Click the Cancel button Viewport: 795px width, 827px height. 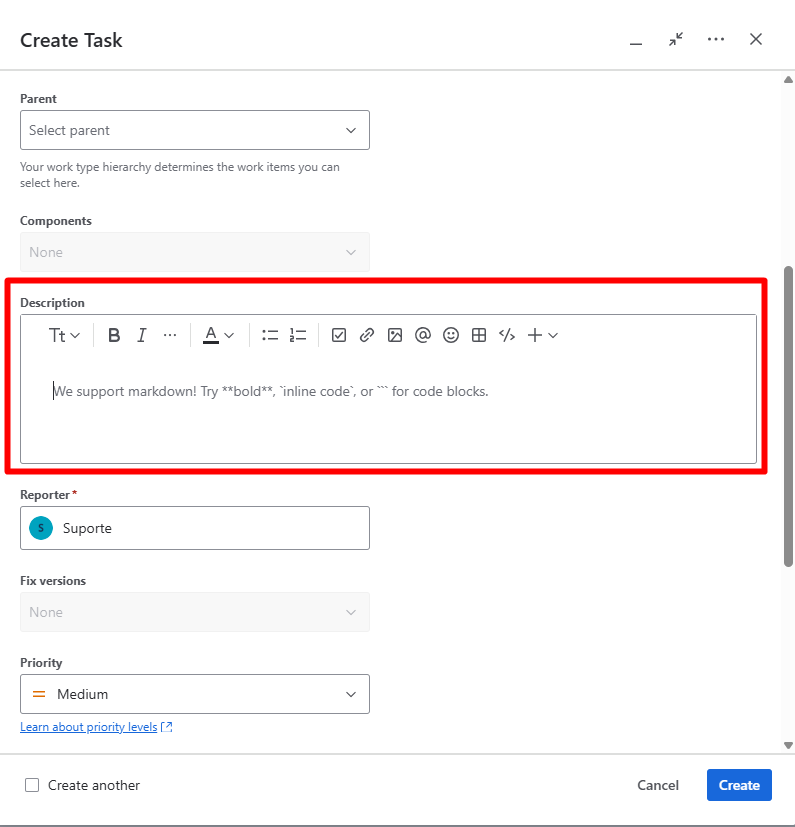(658, 785)
